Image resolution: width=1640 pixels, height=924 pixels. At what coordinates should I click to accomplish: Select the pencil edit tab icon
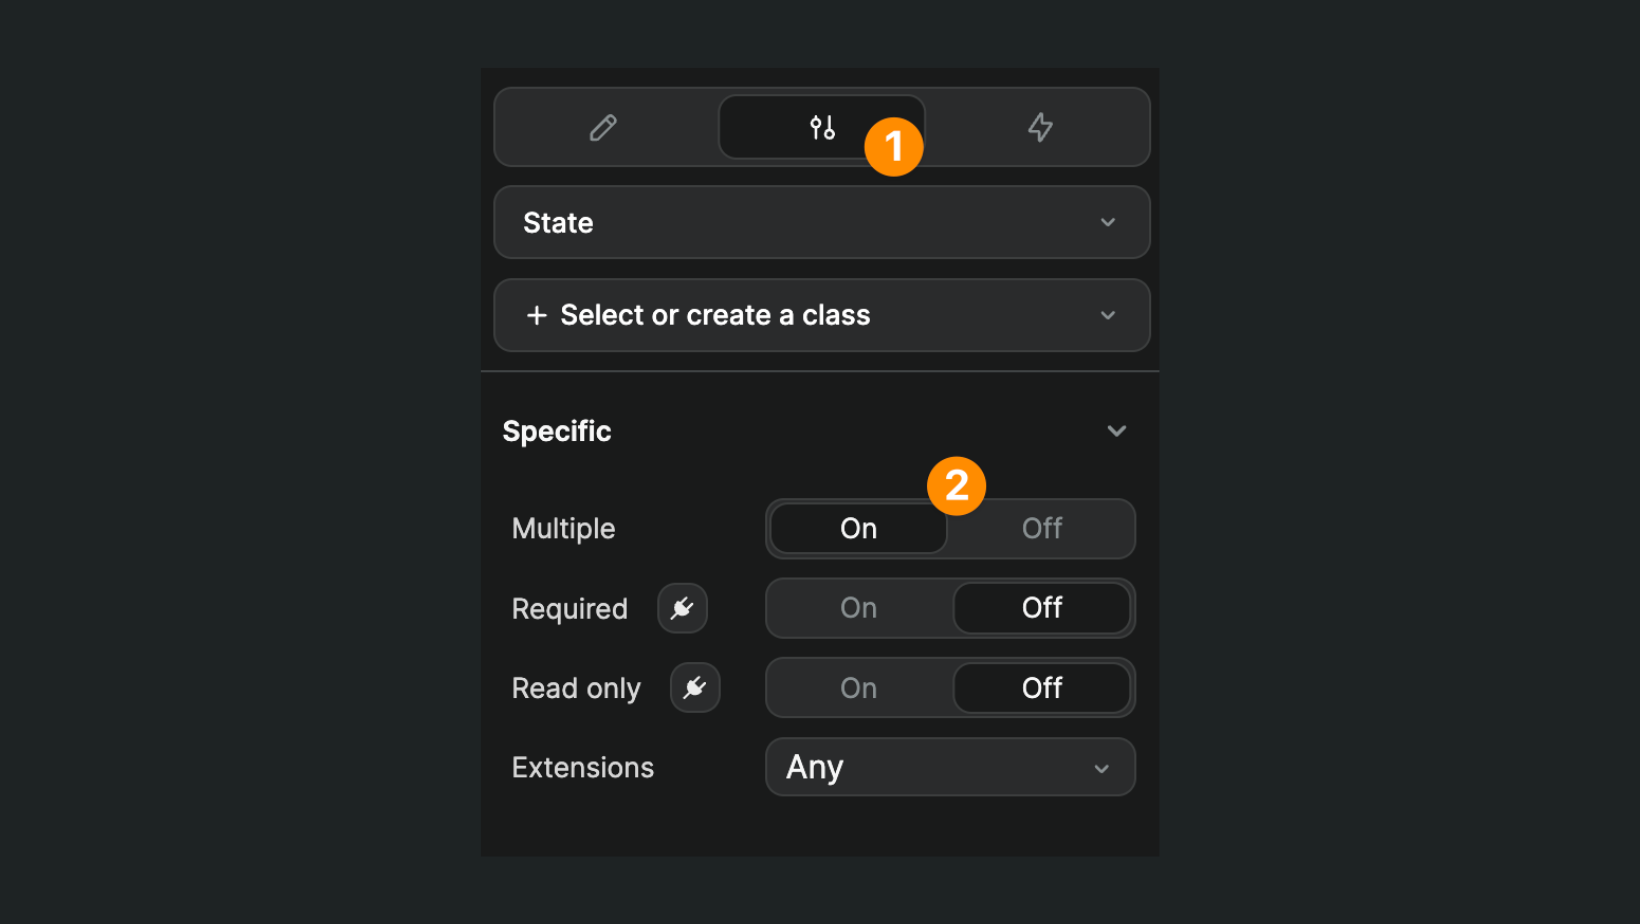pos(603,127)
